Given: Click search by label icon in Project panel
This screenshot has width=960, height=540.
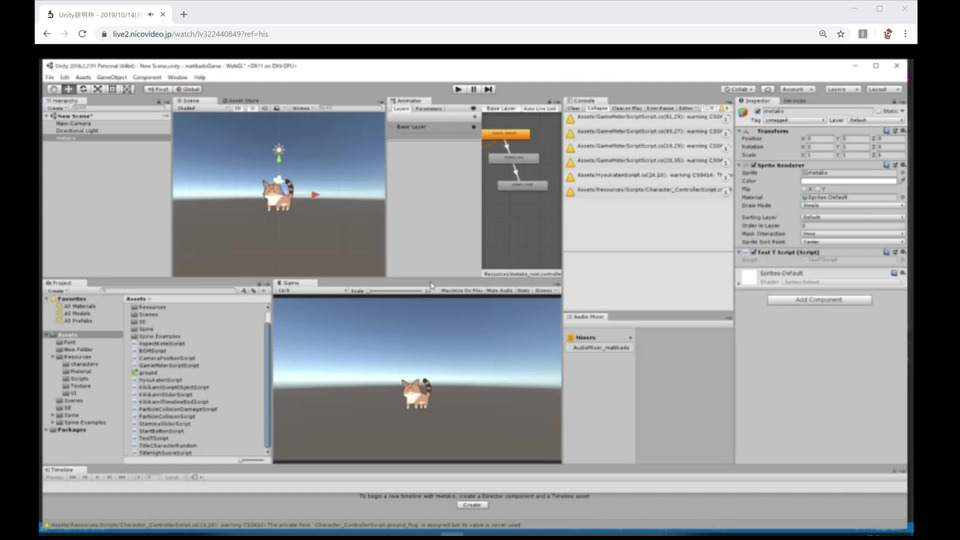Looking at the screenshot, I should pos(253,291).
